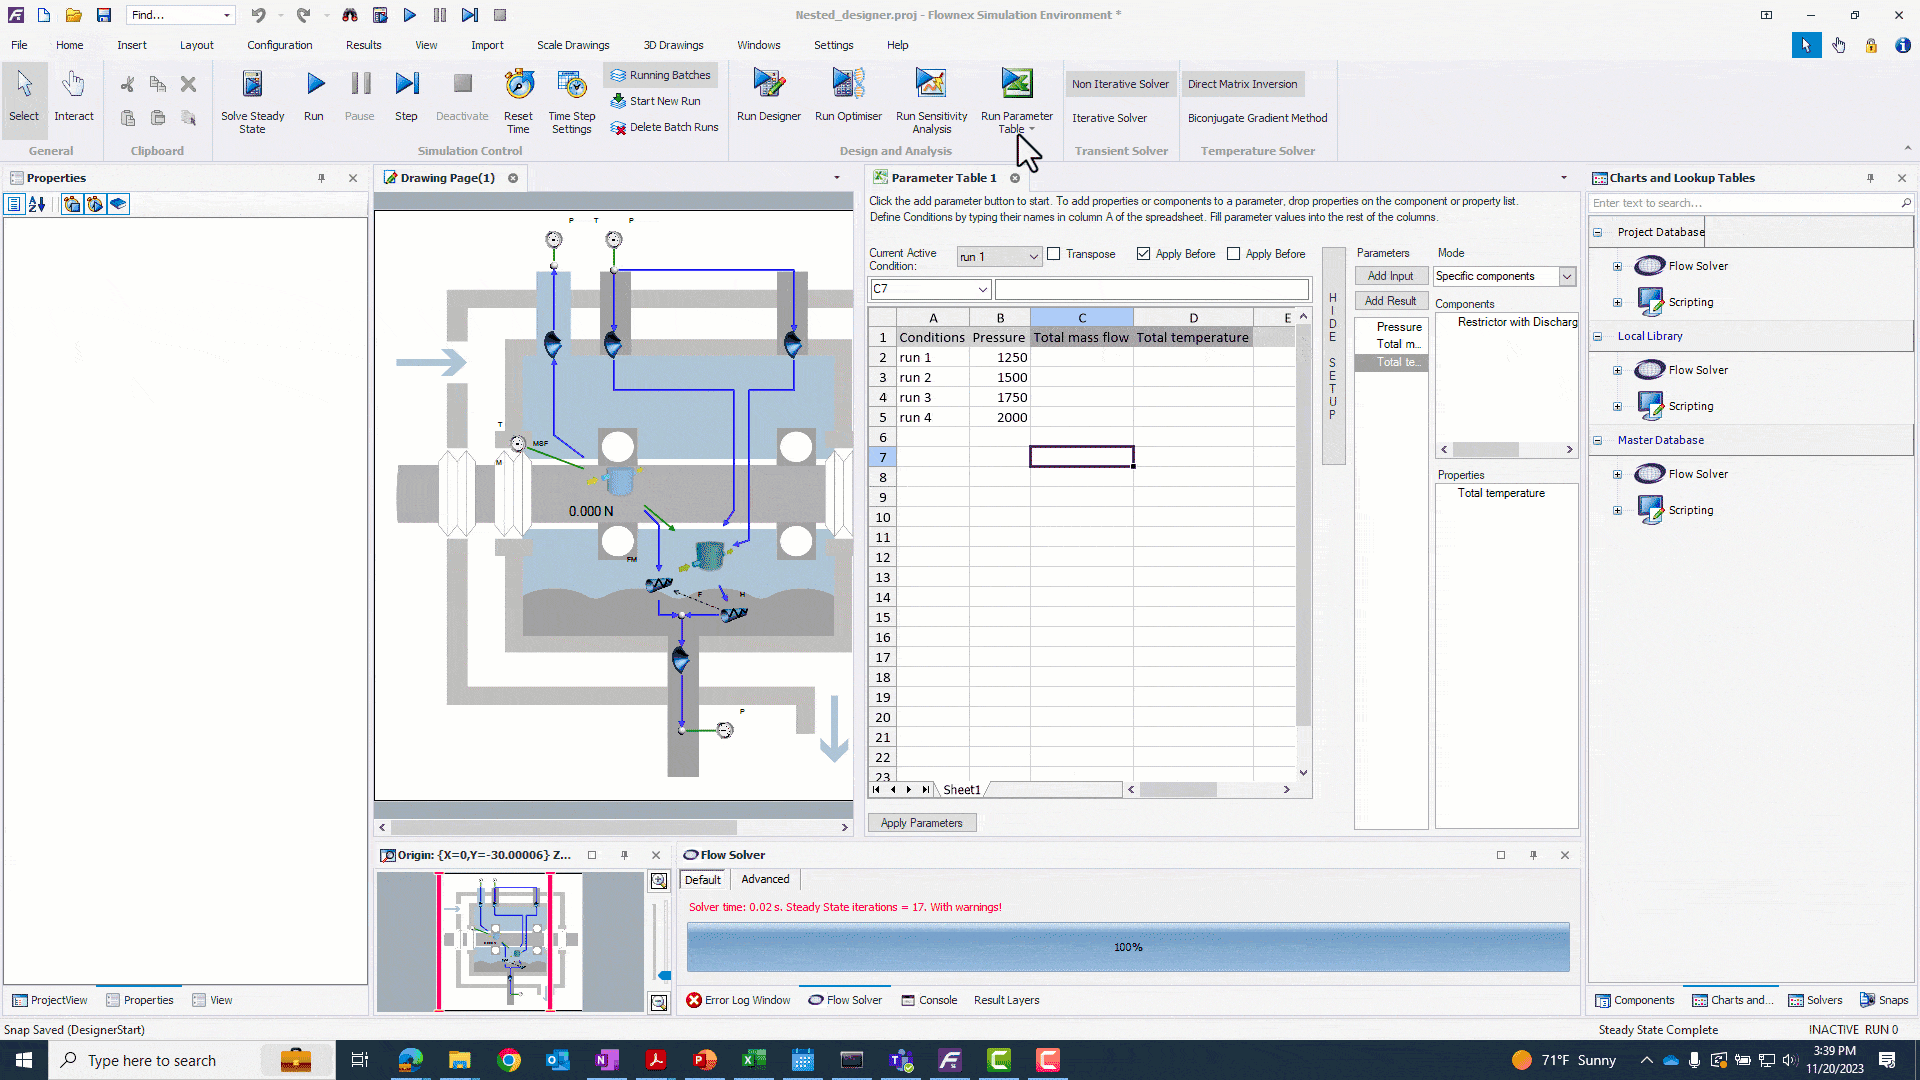Select Non Iterative Solver option

tap(1120, 84)
